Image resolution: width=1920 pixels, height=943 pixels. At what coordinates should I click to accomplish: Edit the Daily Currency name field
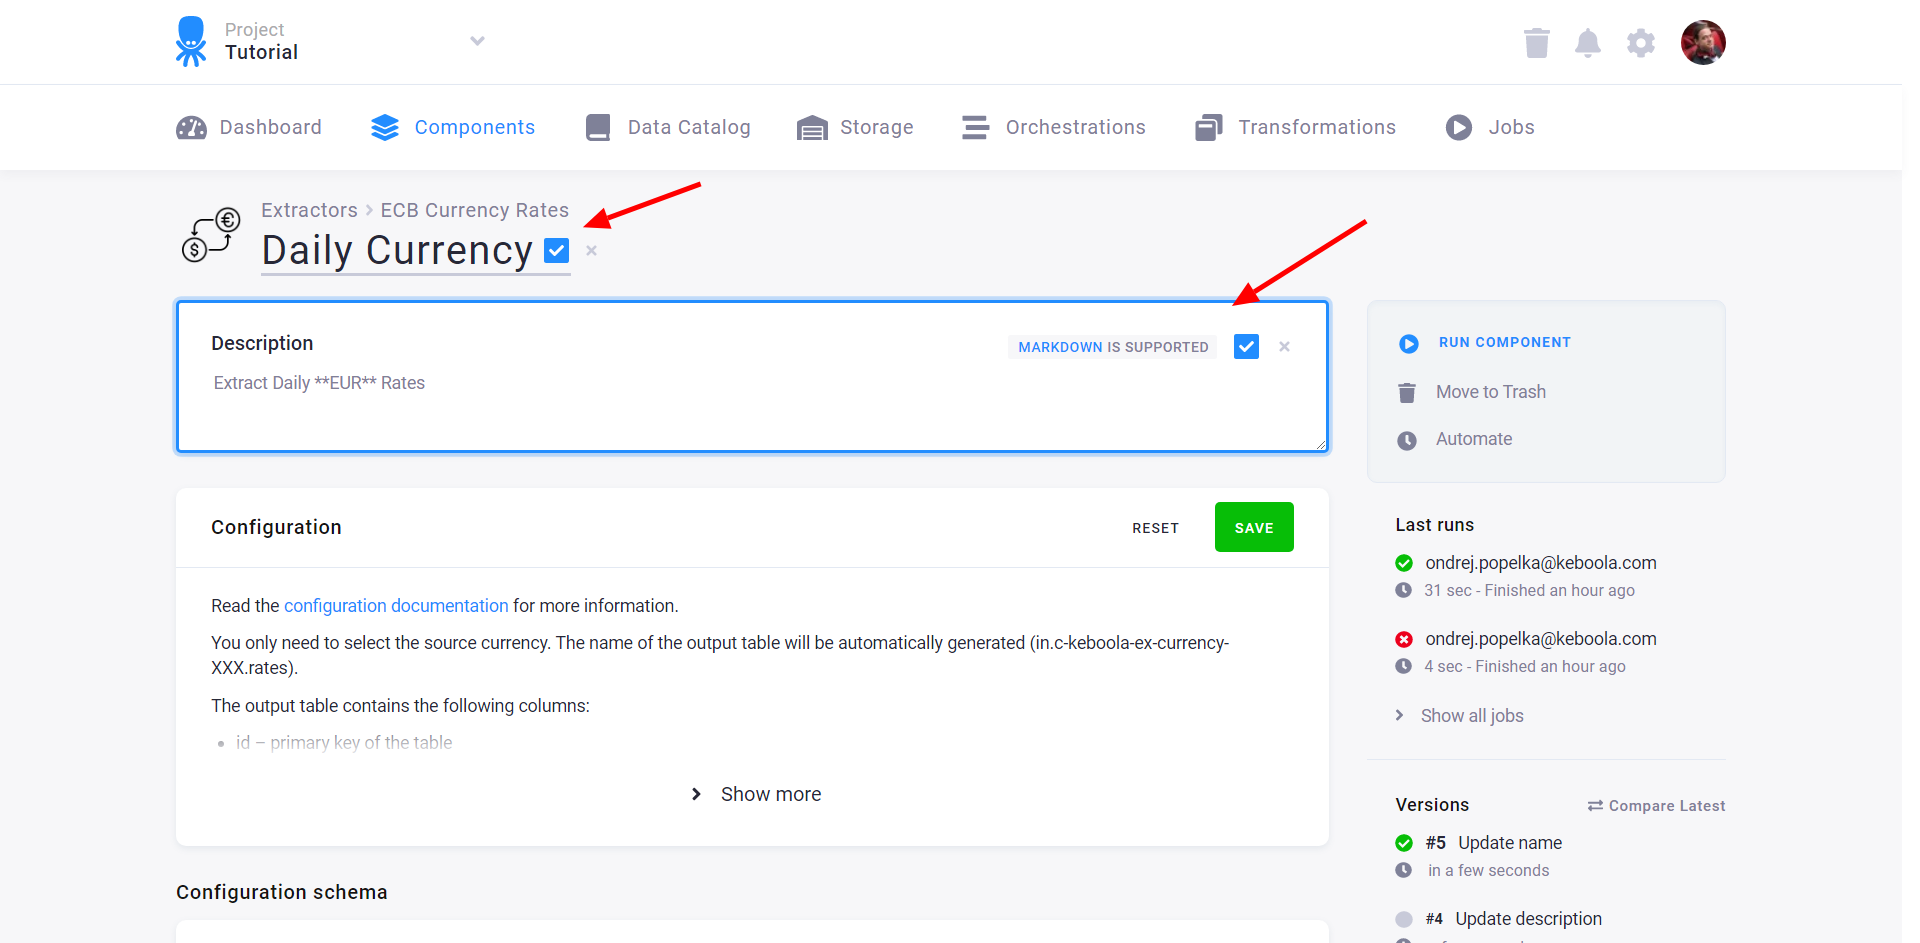pyautogui.click(x=397, y=250)
